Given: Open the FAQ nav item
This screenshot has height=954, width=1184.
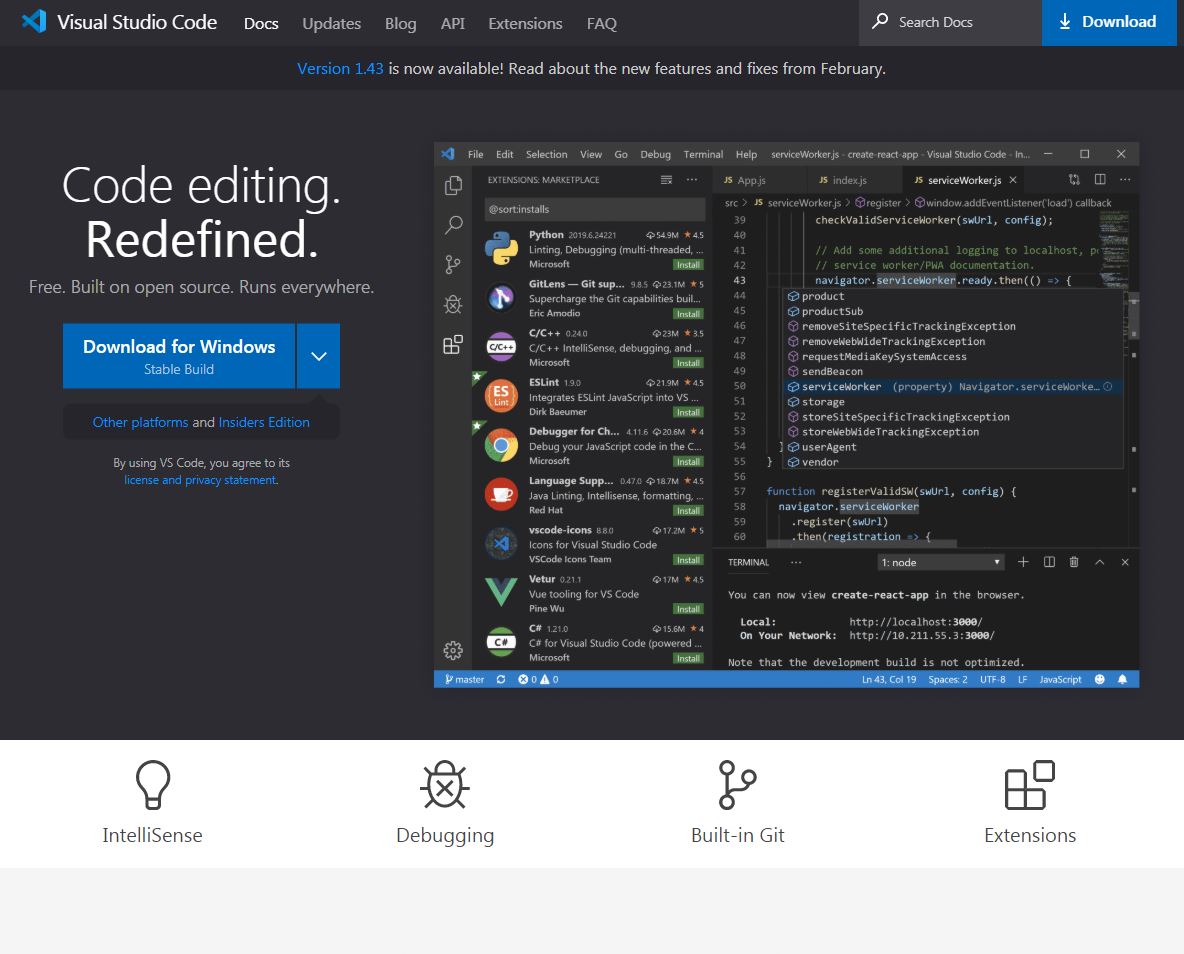Looking at the screenshot, I should pyautogui.click(x=602, y=23).
